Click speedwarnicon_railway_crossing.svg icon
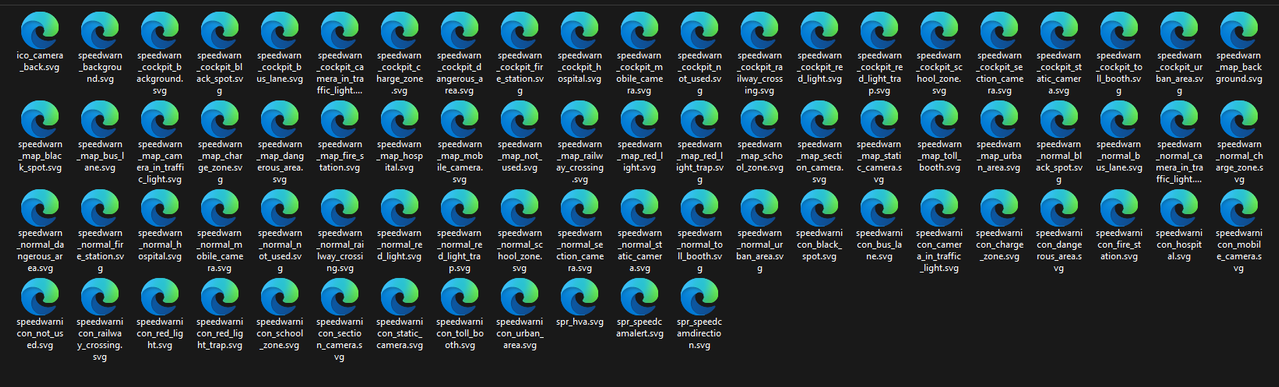The height and width of the screenshot is (387, 1279). point(100,297)
